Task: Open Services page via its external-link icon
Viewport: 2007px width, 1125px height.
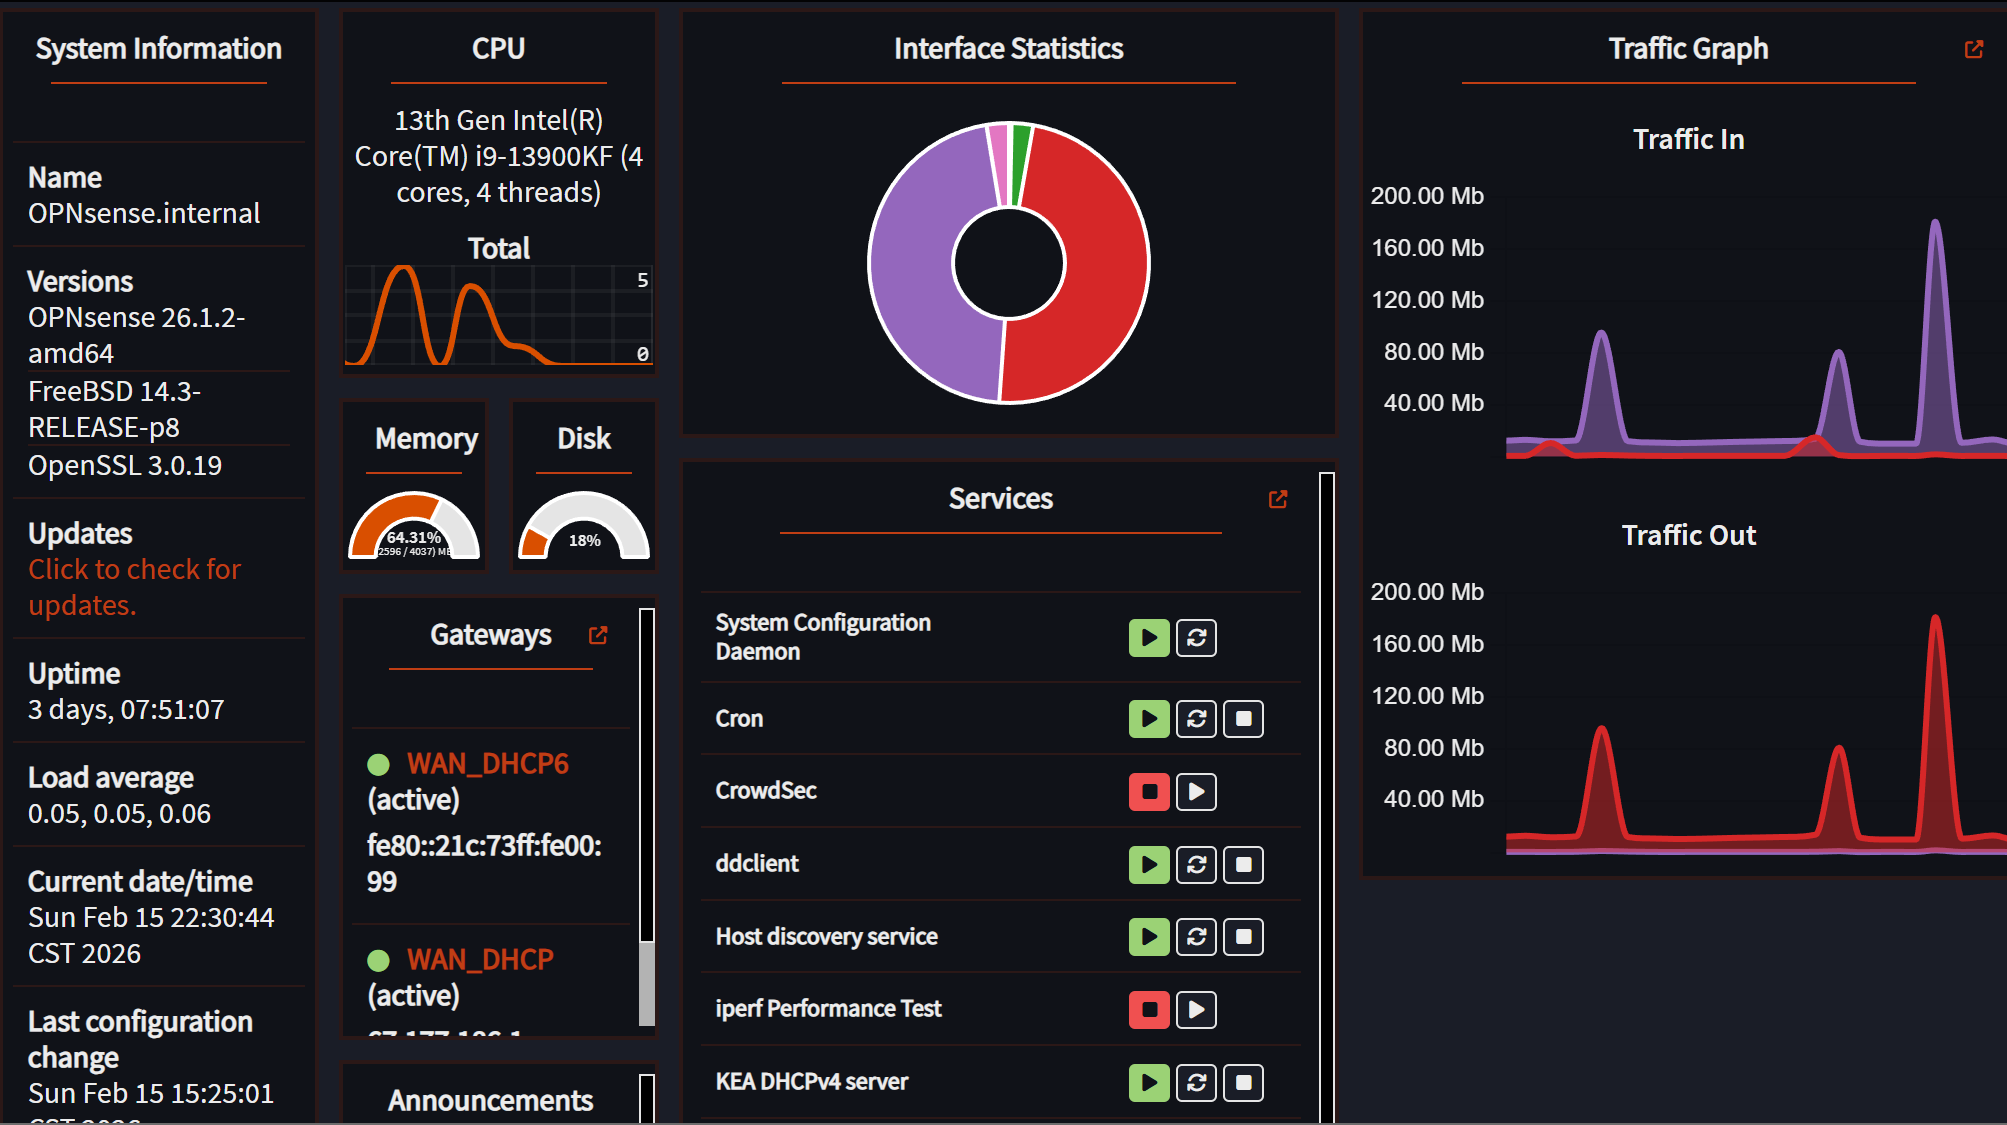Action: (1278, 500)
